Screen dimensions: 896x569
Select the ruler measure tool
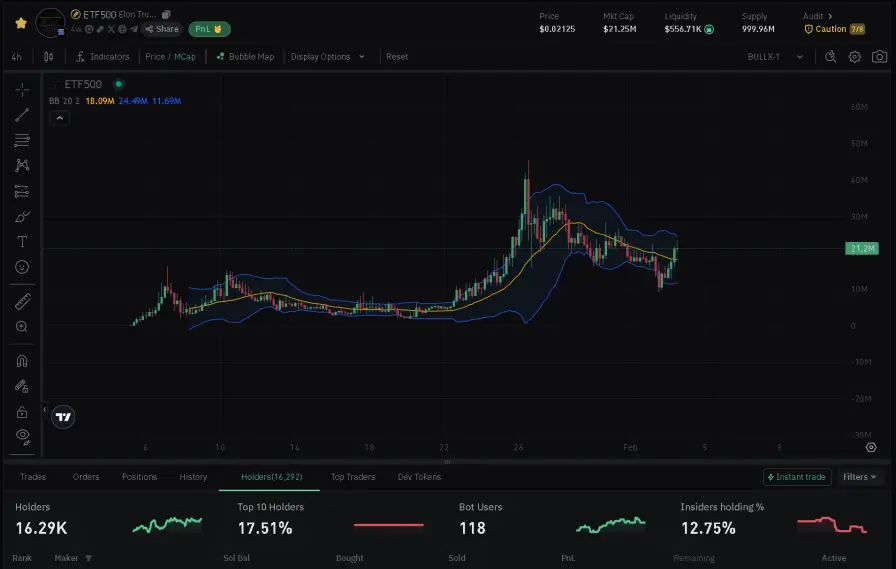coord(22,301)
